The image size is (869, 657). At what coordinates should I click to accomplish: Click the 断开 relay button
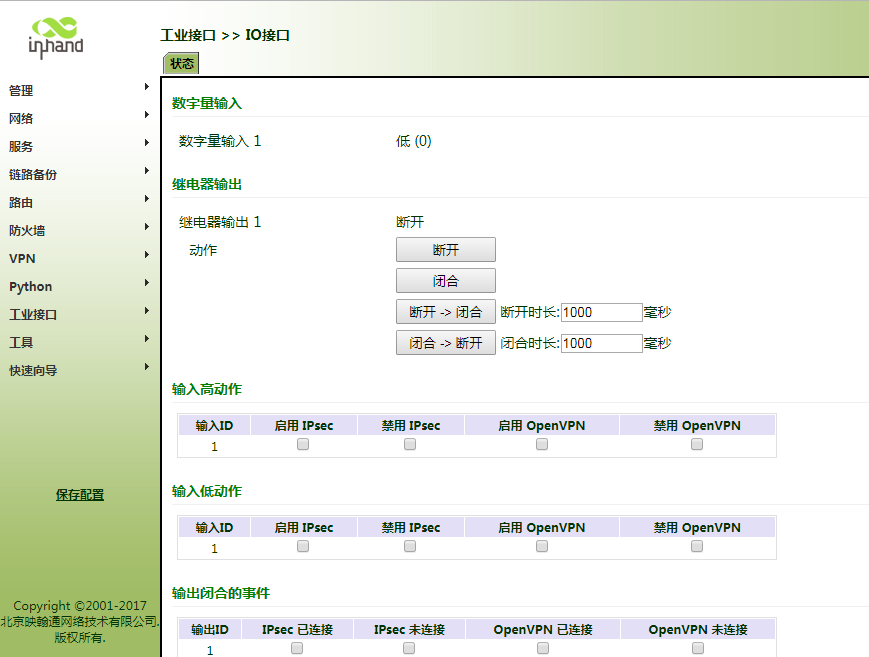coord(445,250)
